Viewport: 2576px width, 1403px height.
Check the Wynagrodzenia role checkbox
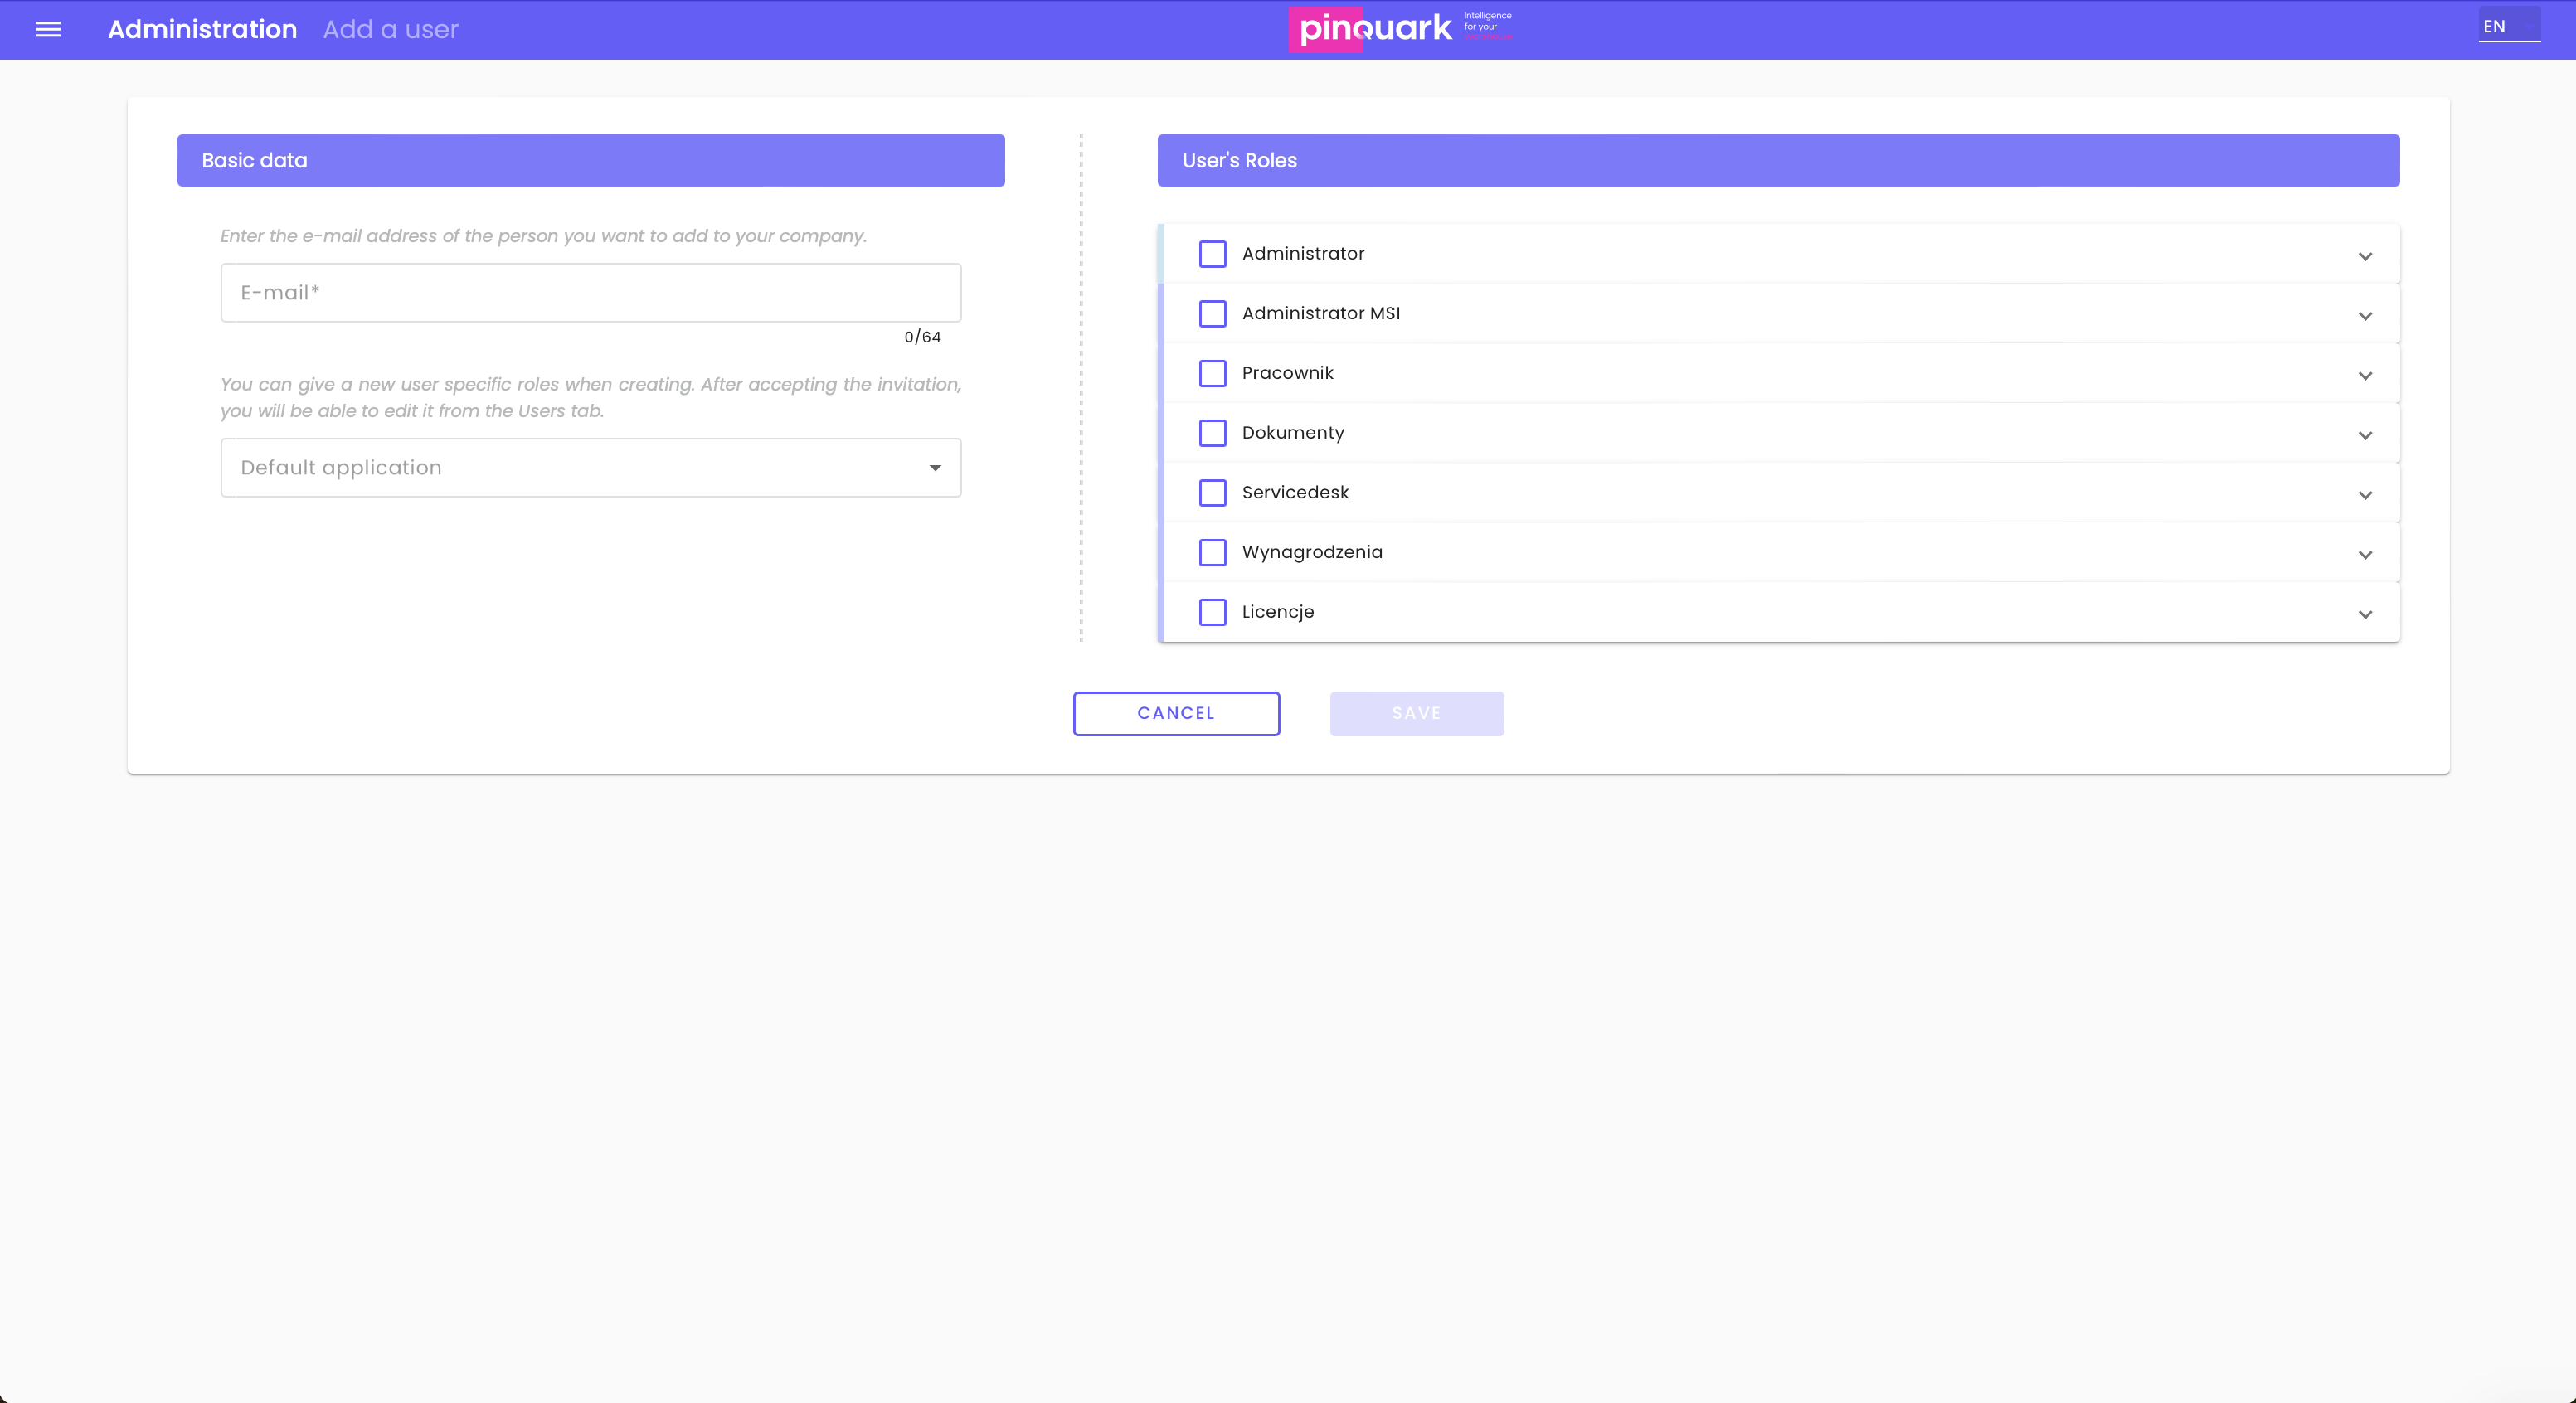[x=1212, y=552]
